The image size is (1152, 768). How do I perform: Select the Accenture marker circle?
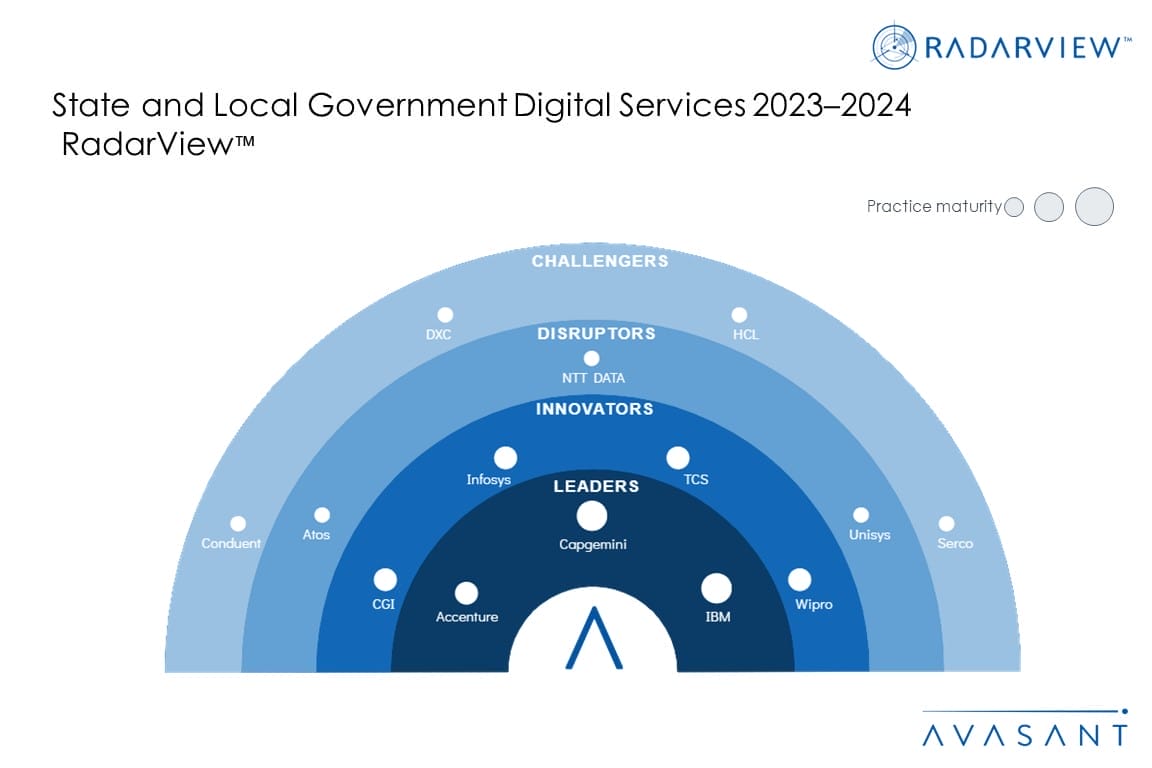click(x=466, y=593)
